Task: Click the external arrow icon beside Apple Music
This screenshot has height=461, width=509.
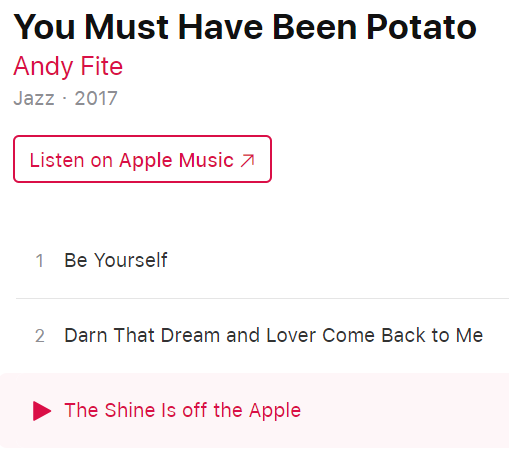Action: 248,160
